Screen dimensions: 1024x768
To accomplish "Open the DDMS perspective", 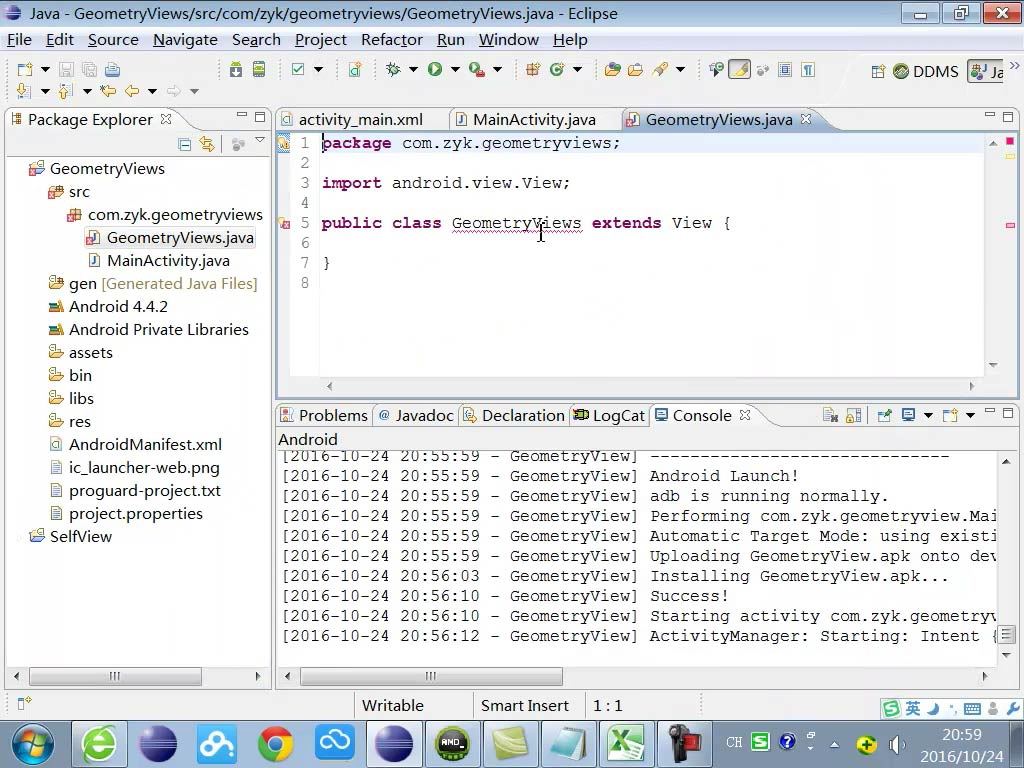I will [925, 71].
